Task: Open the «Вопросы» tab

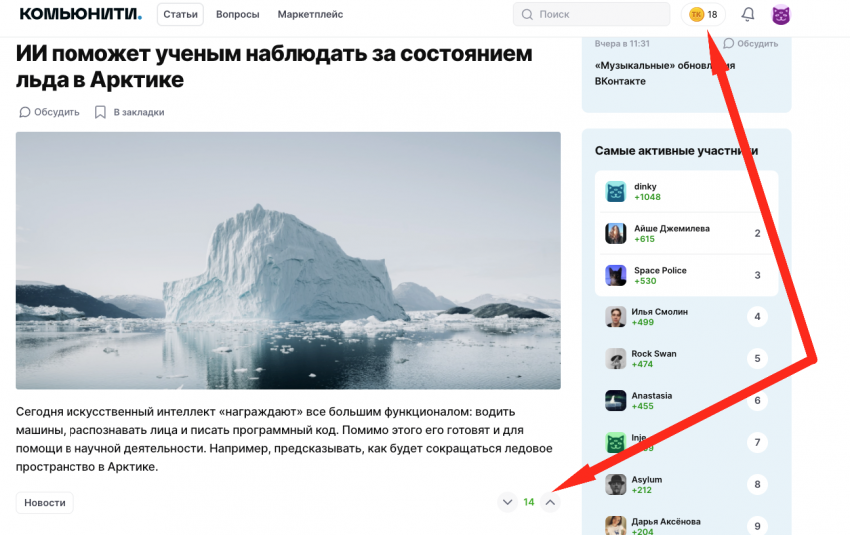Action: [237, 15]
